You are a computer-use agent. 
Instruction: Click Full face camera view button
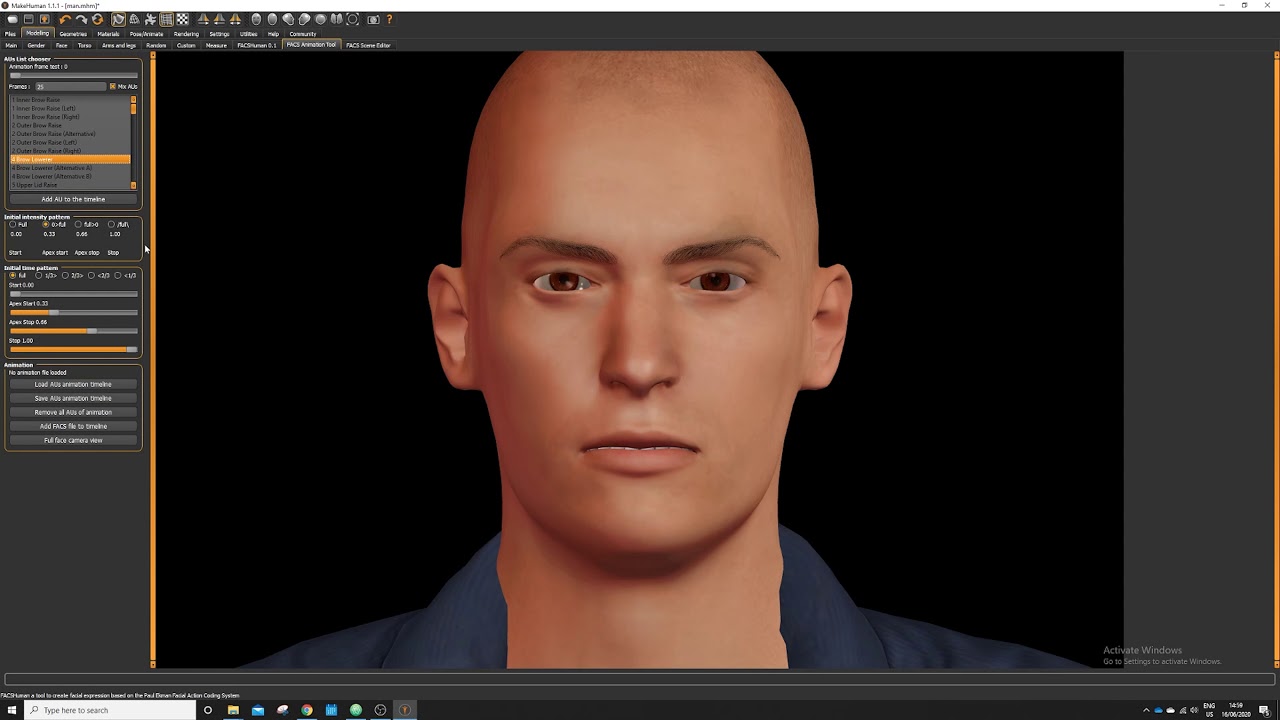pyautogui.click(x=73, y=440)
